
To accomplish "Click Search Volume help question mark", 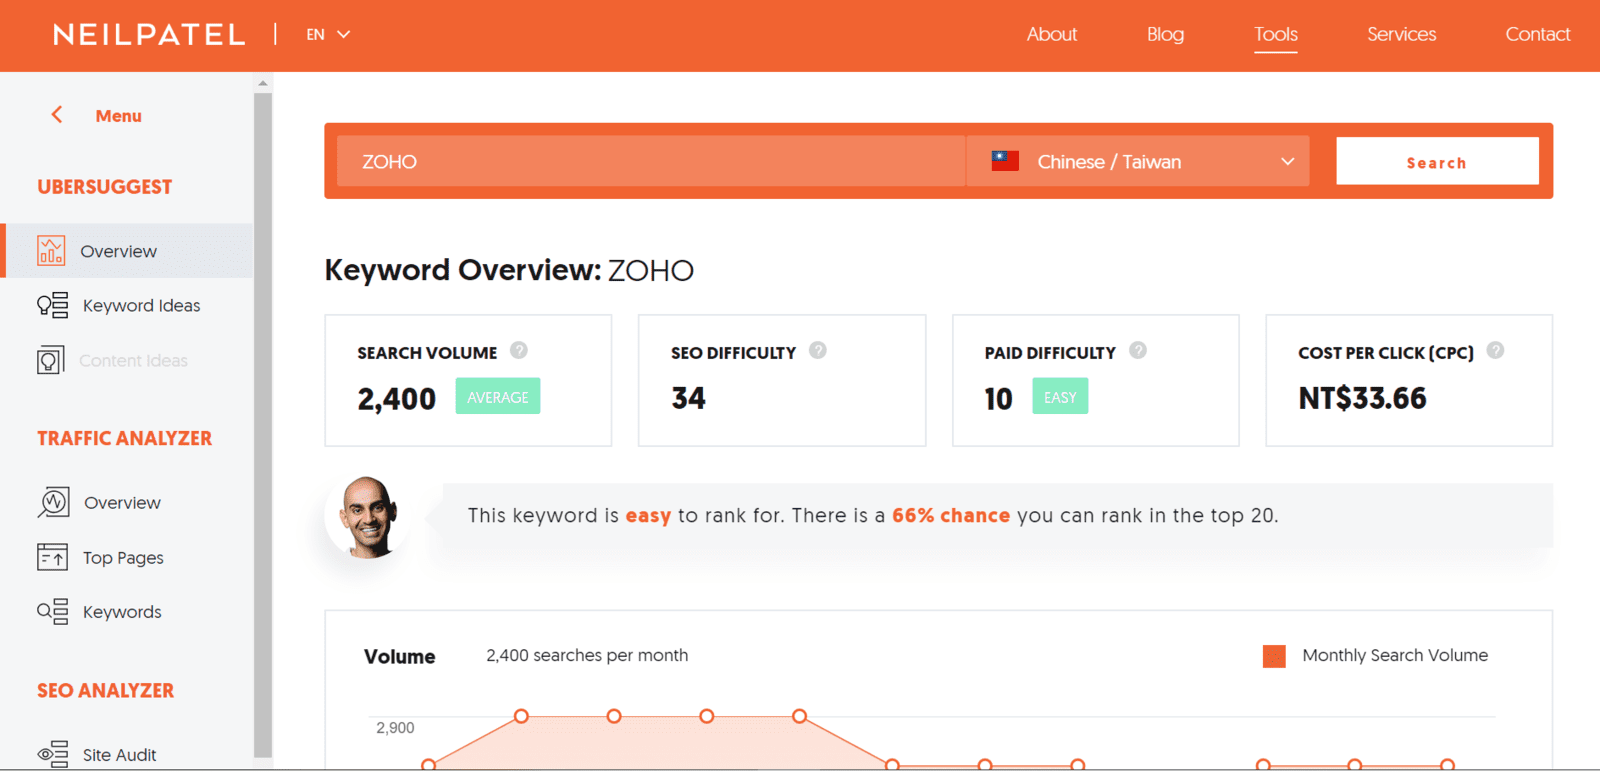I will tap(518, 350).
